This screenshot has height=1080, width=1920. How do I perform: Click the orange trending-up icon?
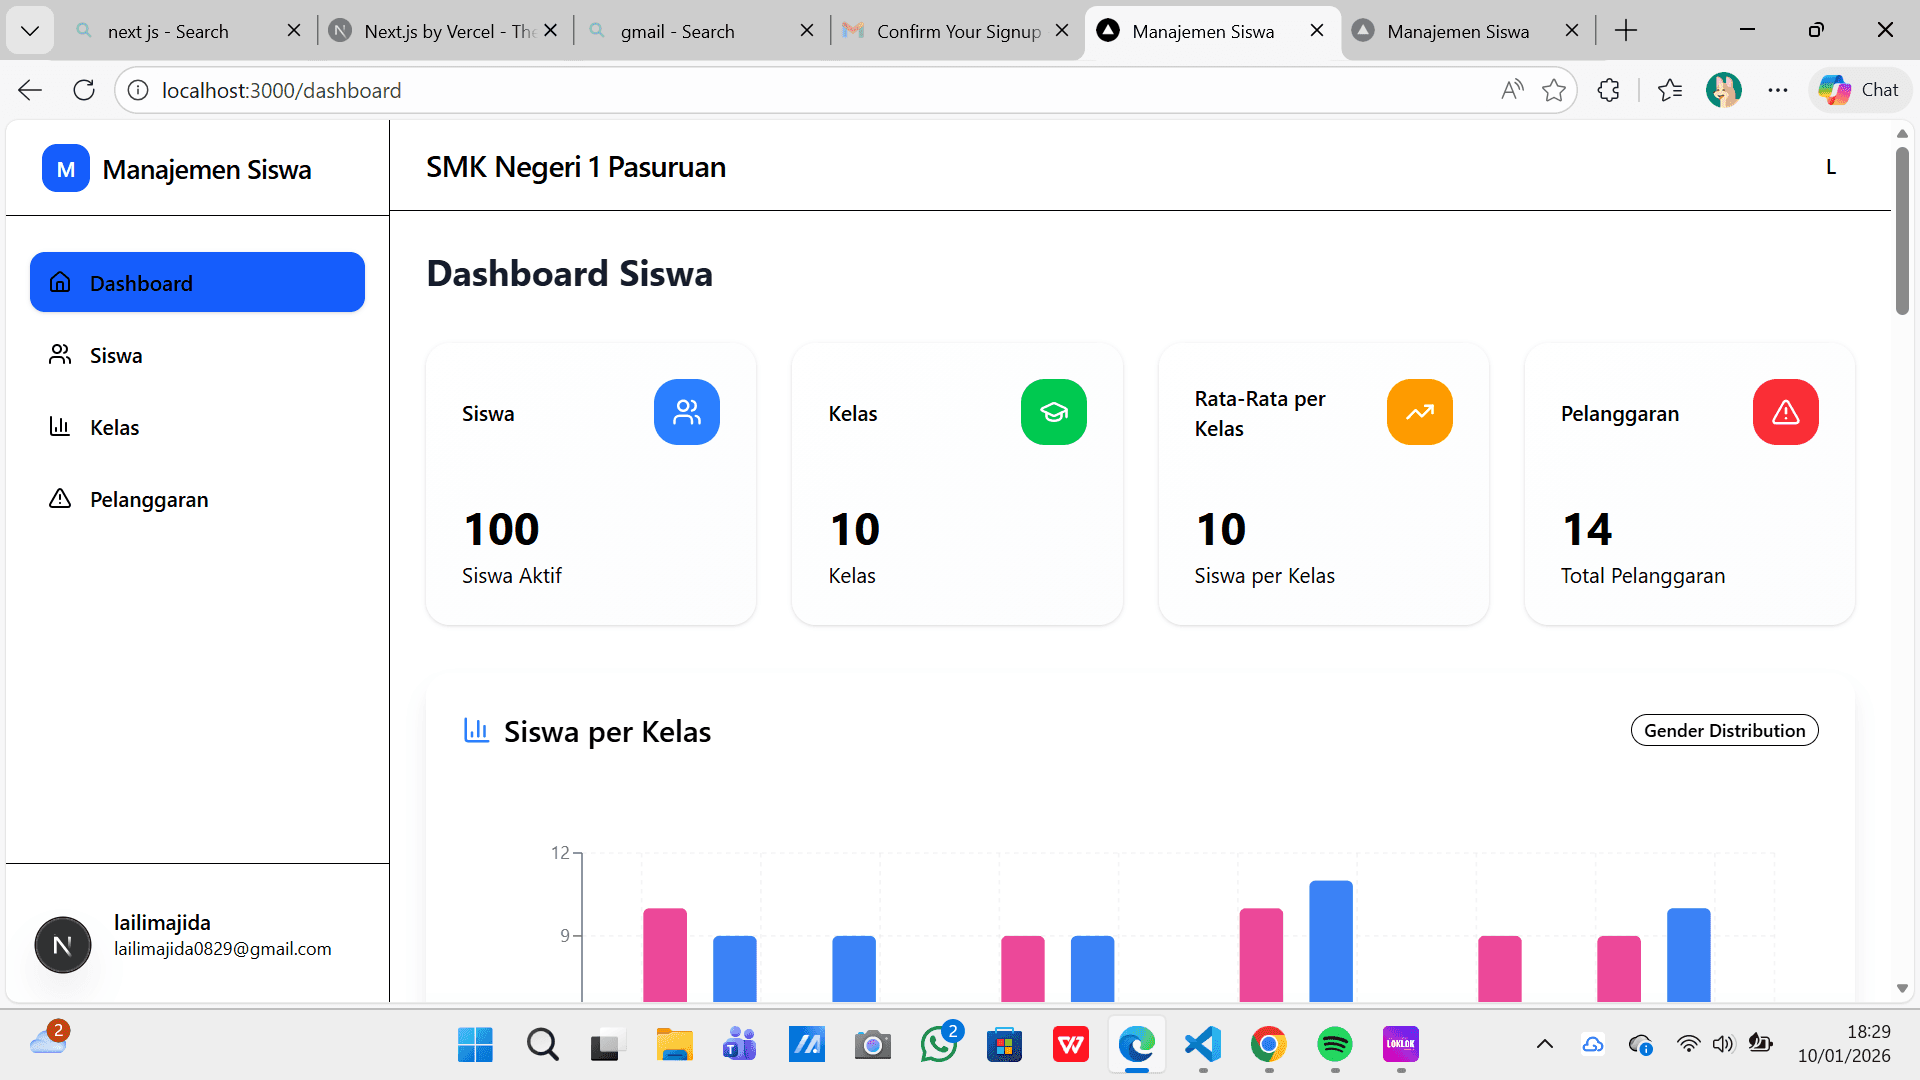pos(1420,412)
